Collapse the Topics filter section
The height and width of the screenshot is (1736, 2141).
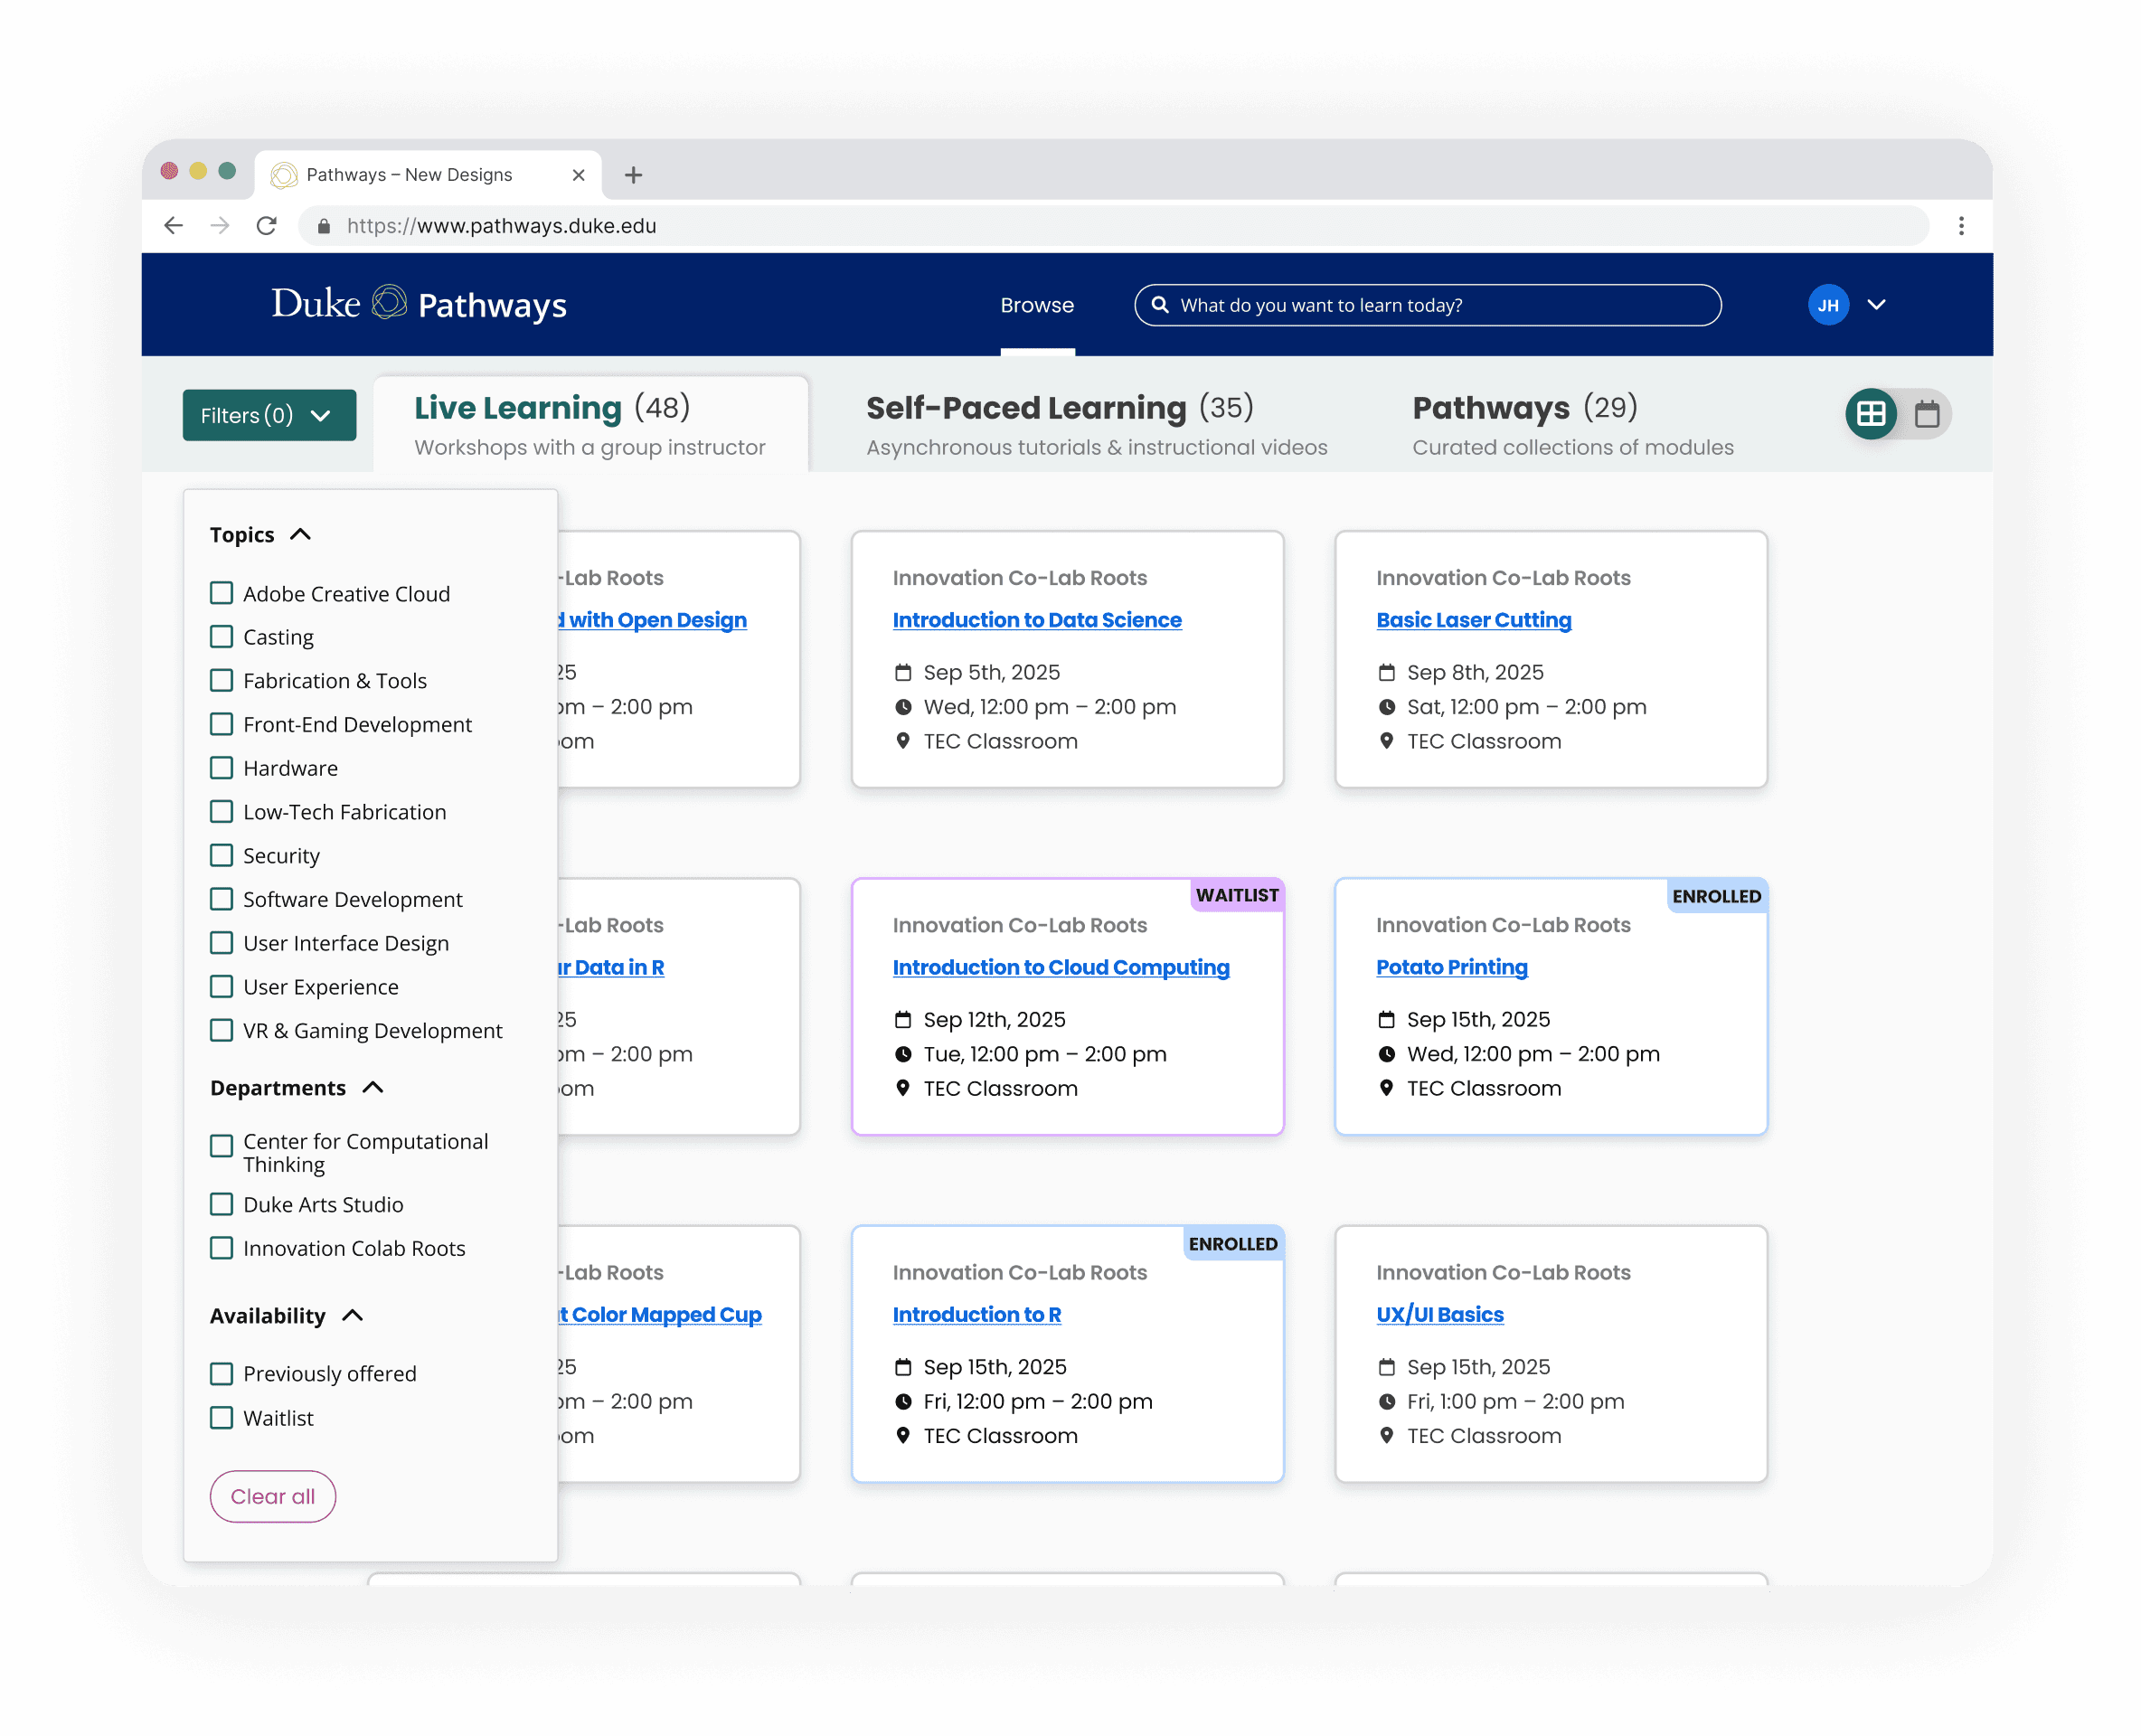300,534
